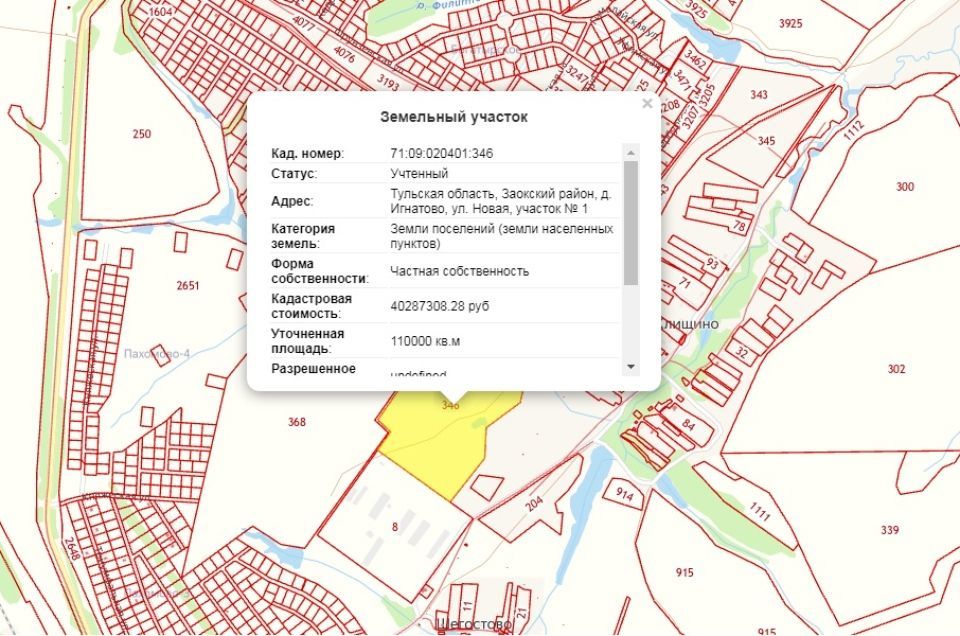Select the Частная собственность value
Viewport: 960px width, 636px height.
[459, 271]
